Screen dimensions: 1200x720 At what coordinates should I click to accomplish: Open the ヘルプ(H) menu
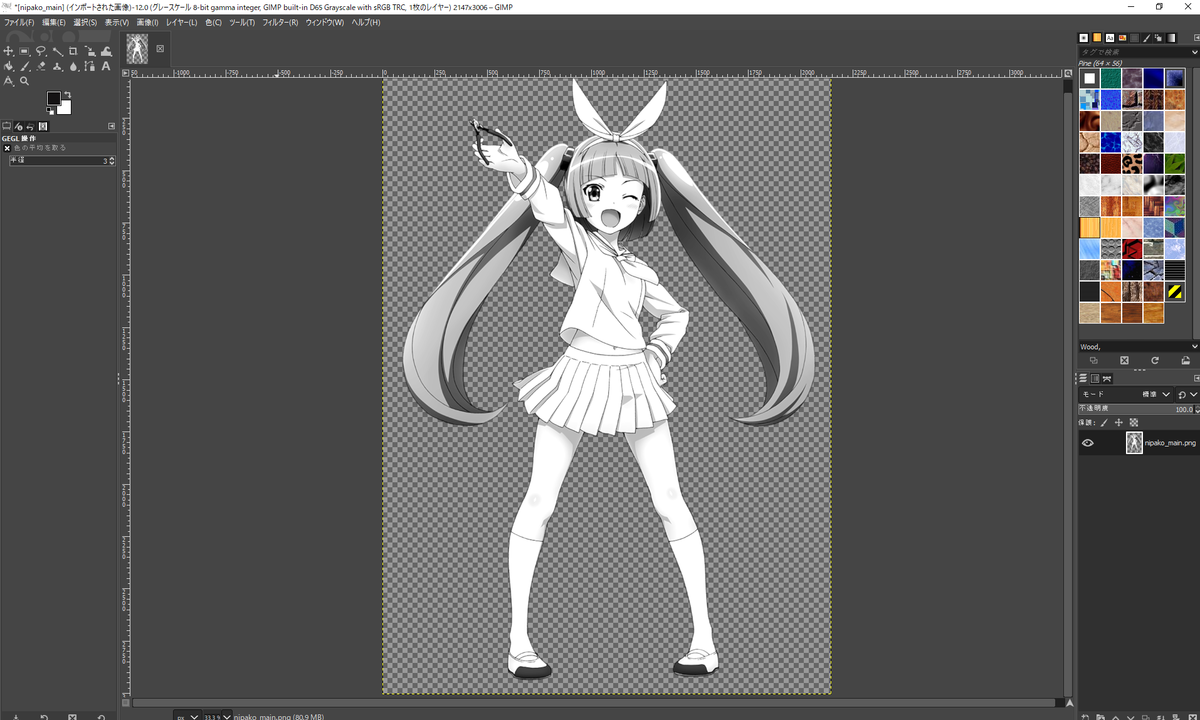pos(366,22)
